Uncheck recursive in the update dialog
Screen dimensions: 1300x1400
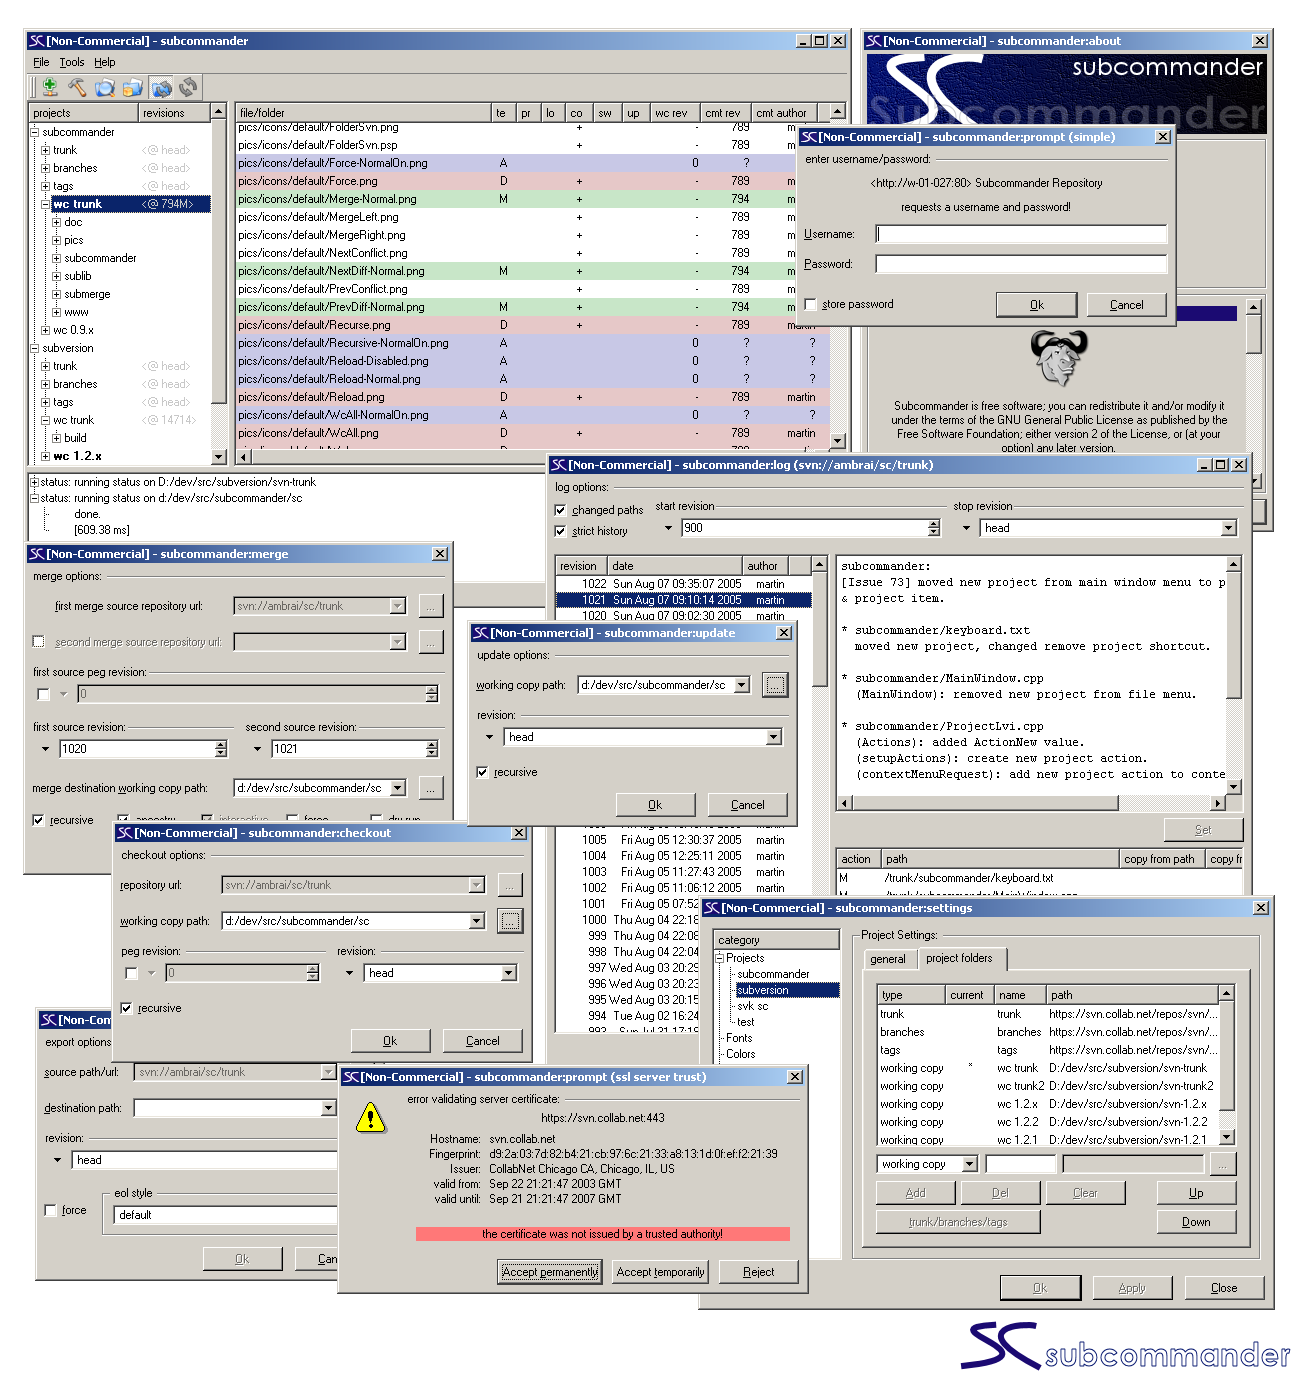pos(483,772)
